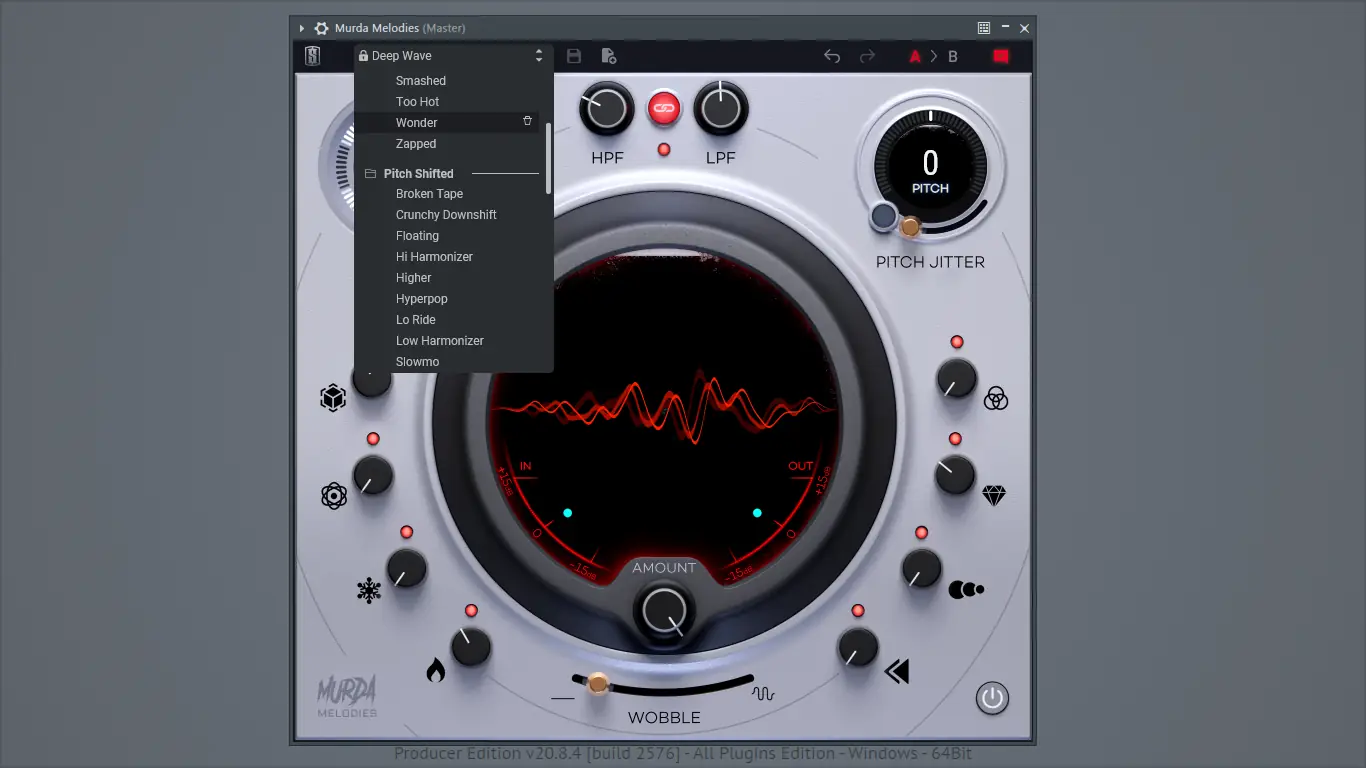Toggle the LED above the flame knob
Viewport: 1366px width, 768px height.
[x=471, y=610]
